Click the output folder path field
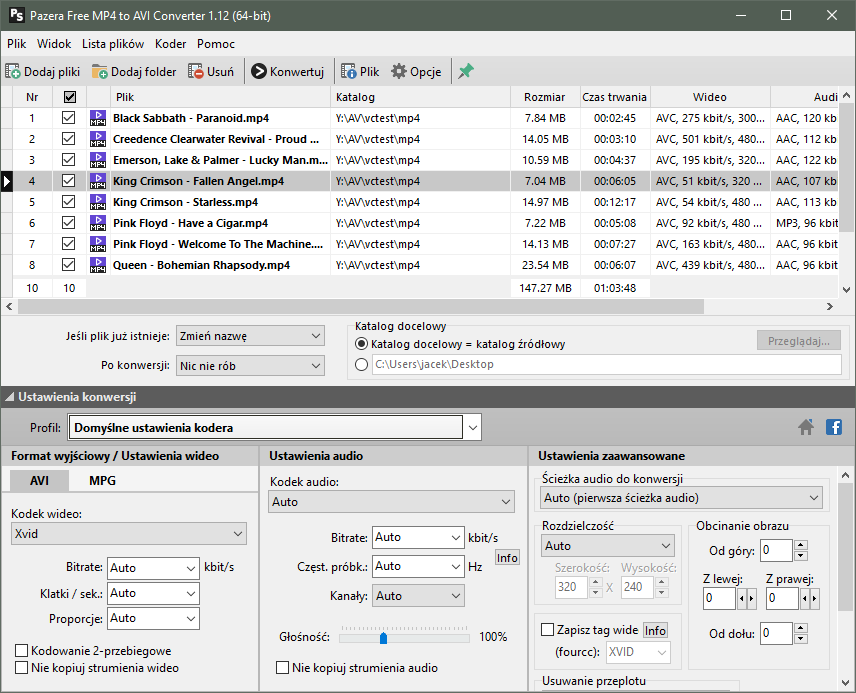The width and height of the screenshot is (856, 693). (x=607, y=364)
